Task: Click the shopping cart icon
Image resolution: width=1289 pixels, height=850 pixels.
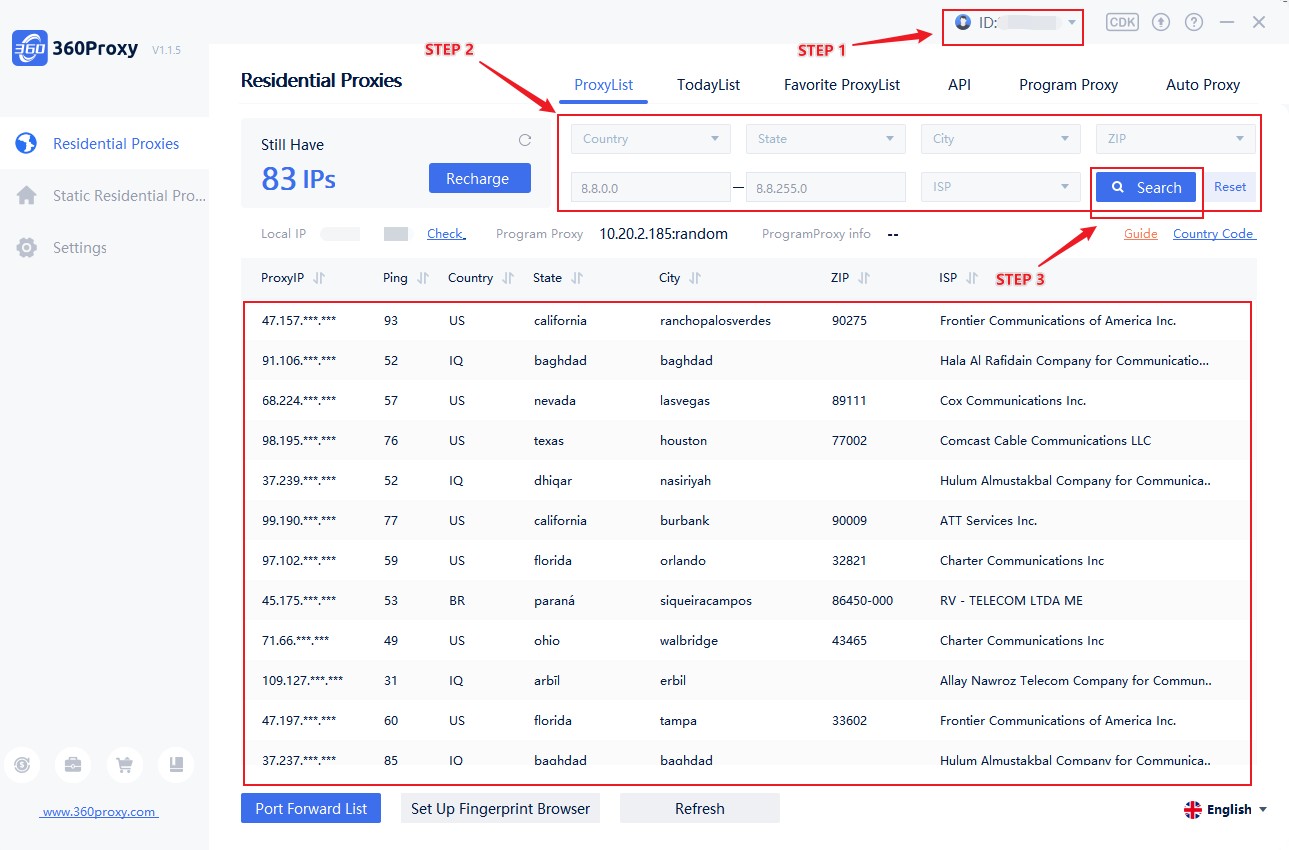Action: tap(125, 765)
